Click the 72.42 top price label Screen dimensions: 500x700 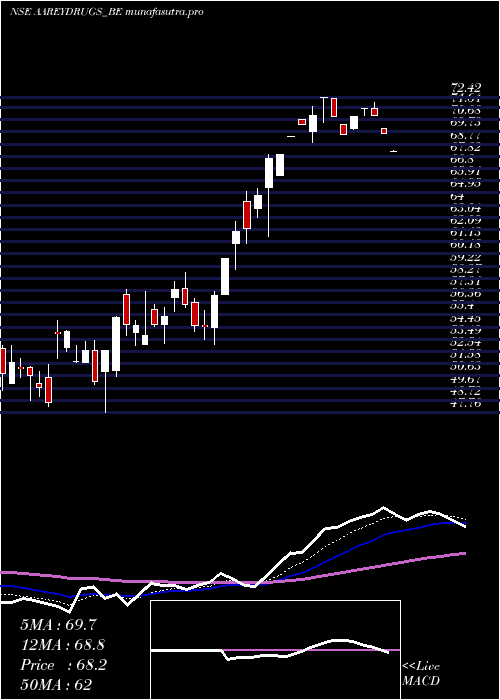(466, 88)
